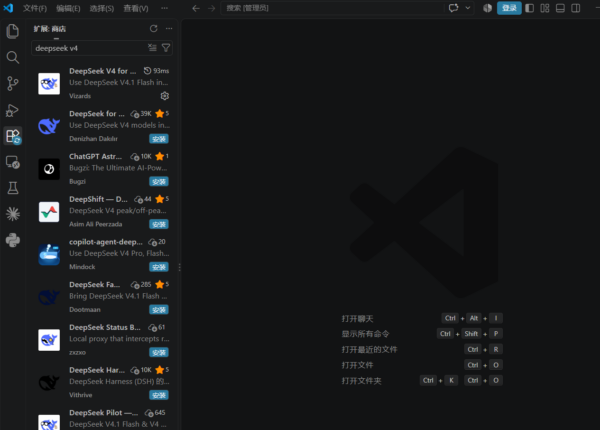The image size is (600, 430).
Task: Open Remote Explorer view
Action: 13,162
